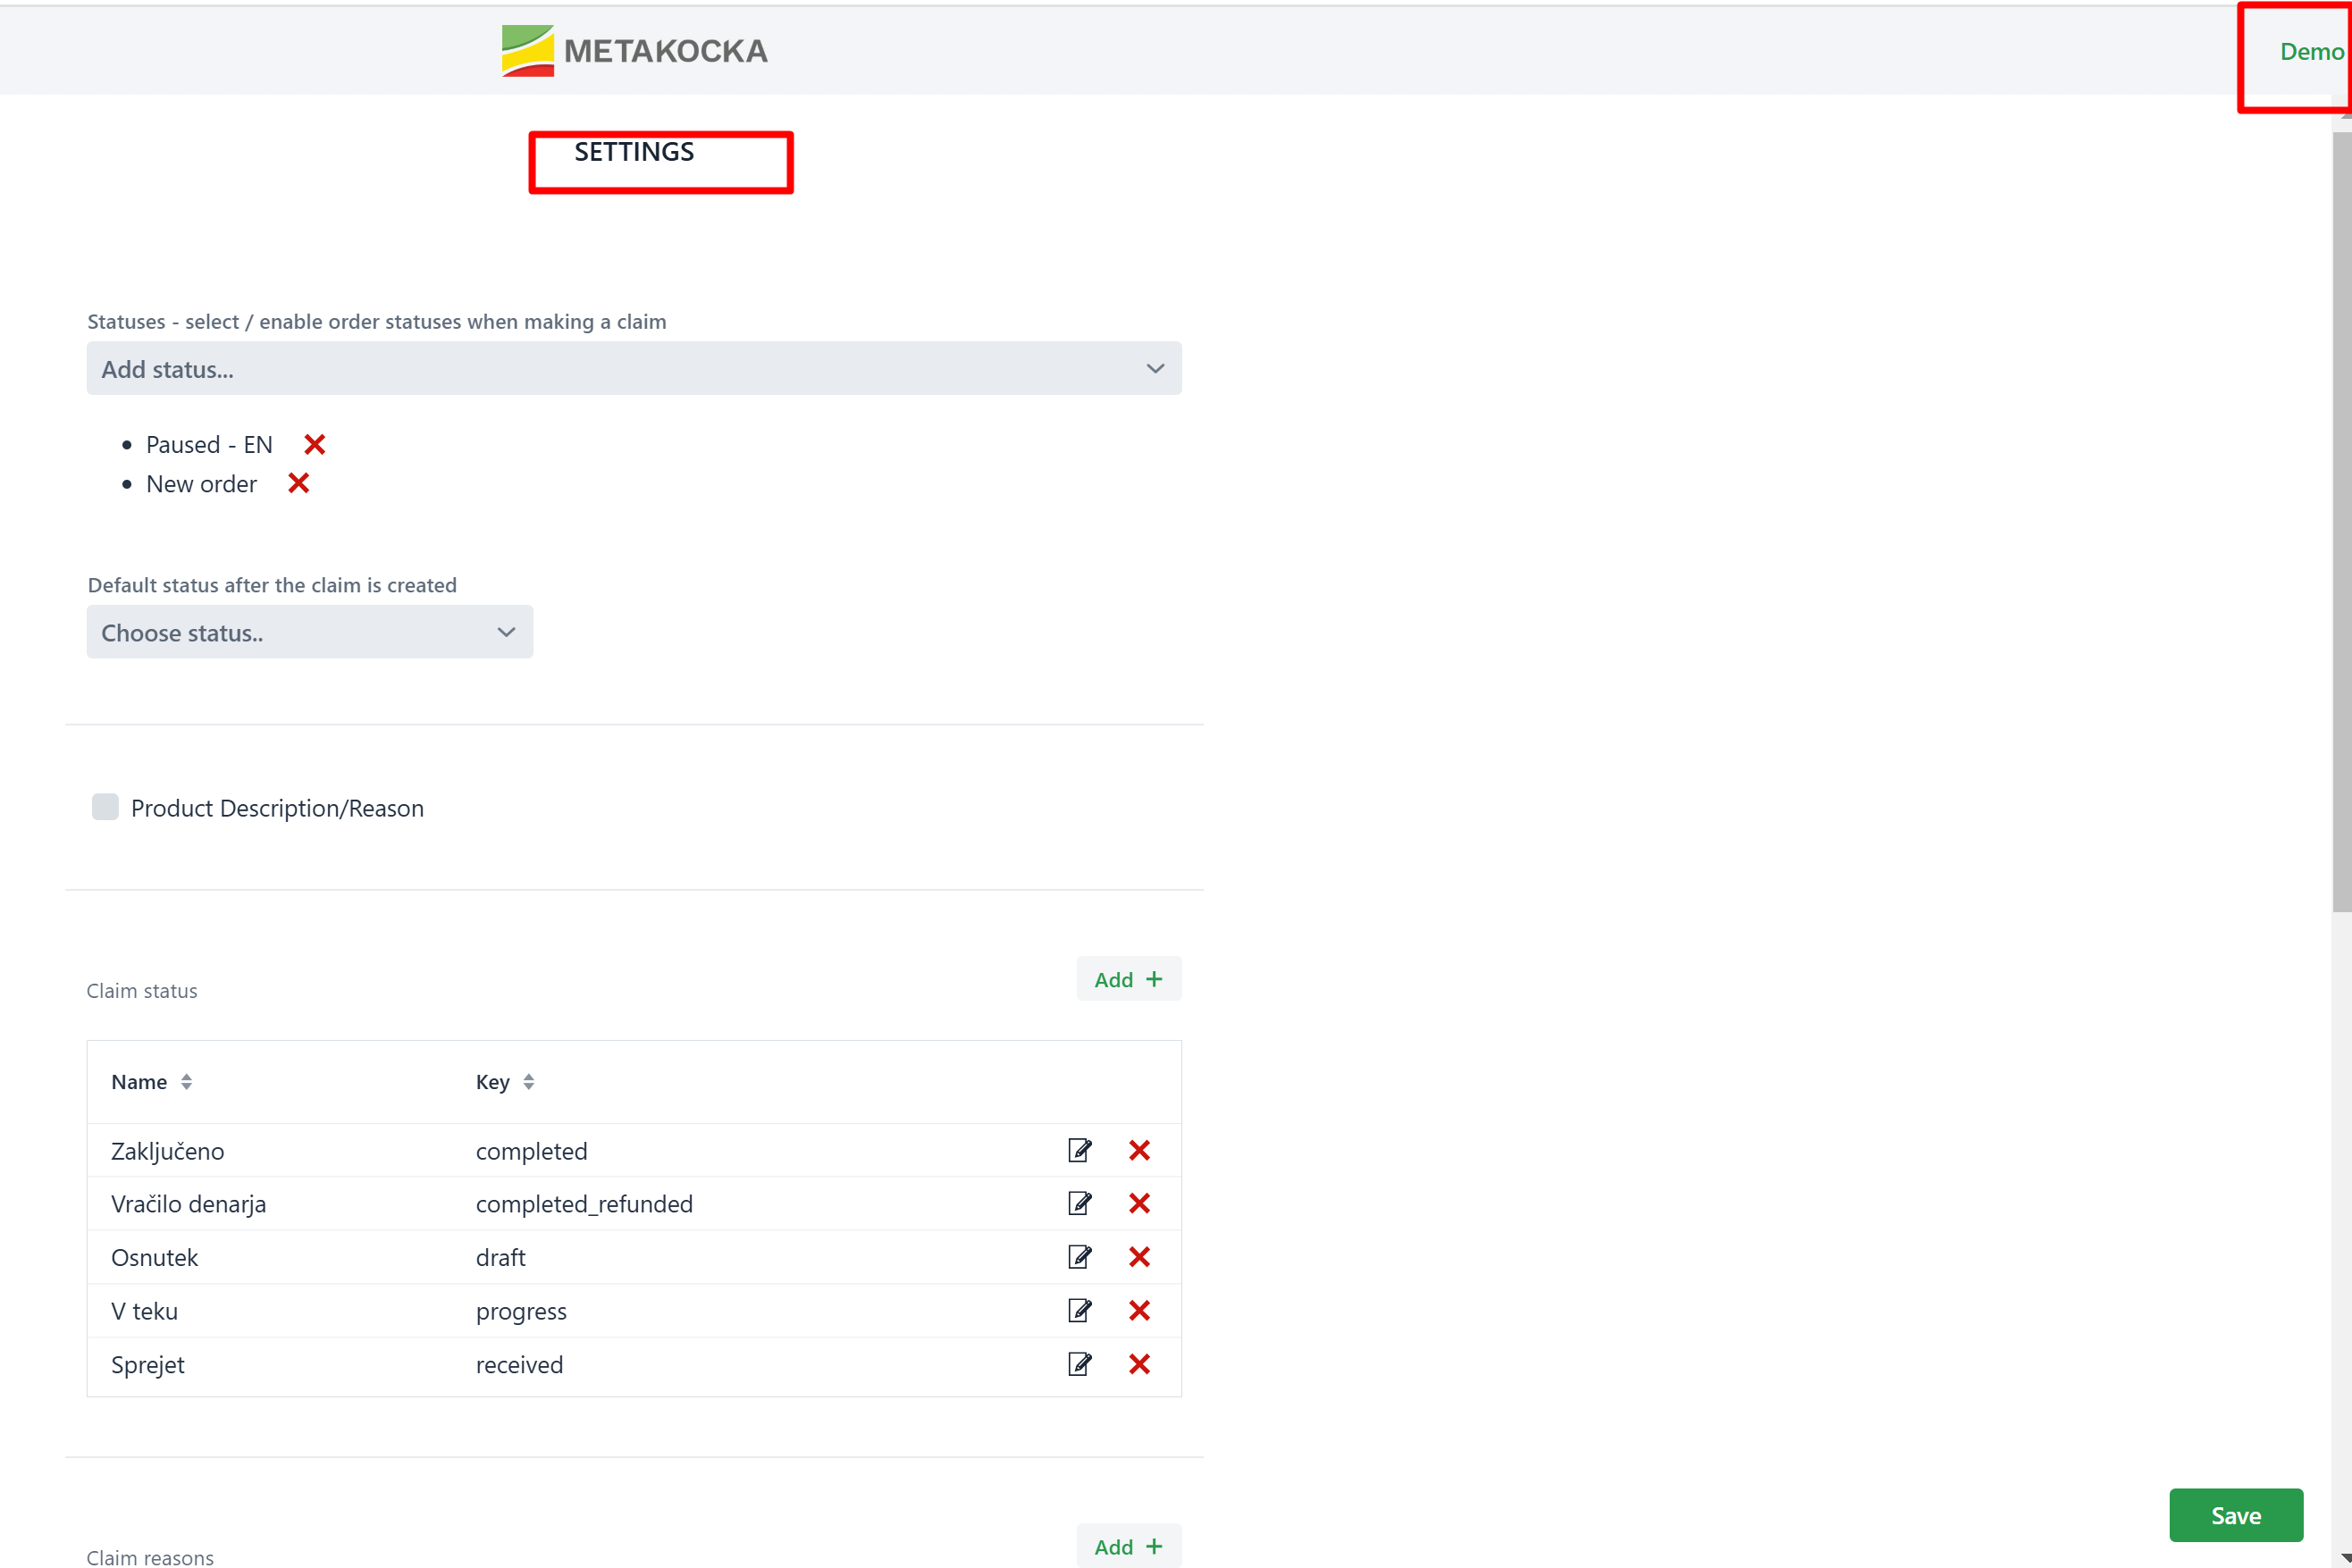Delete the Vračilo denarja status row
The image size is (2352, 1568).
tap(1139, 1203)
